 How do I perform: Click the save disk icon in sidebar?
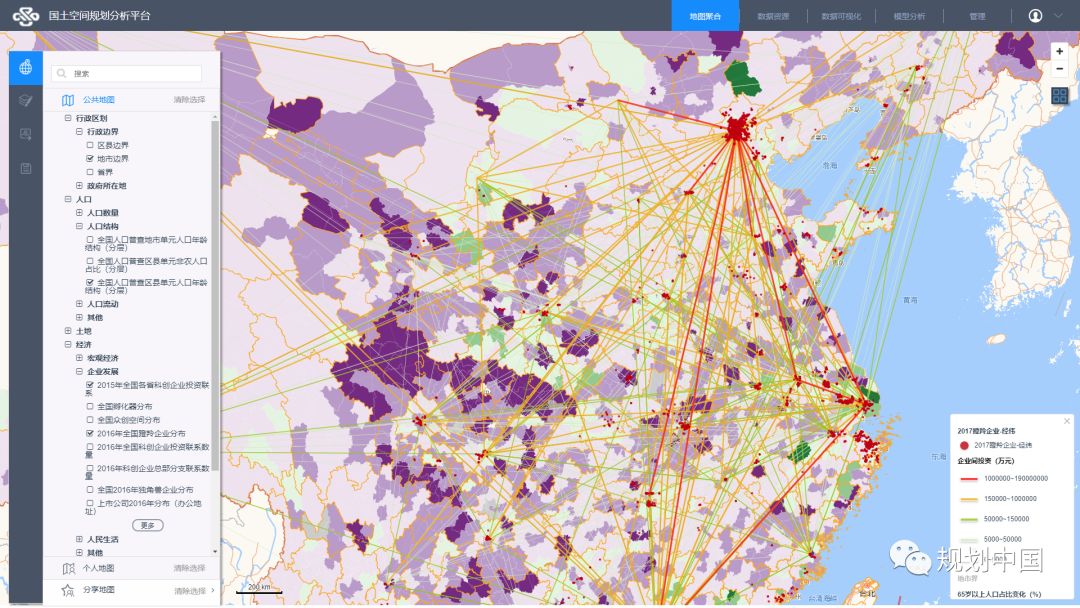[25, 168]
